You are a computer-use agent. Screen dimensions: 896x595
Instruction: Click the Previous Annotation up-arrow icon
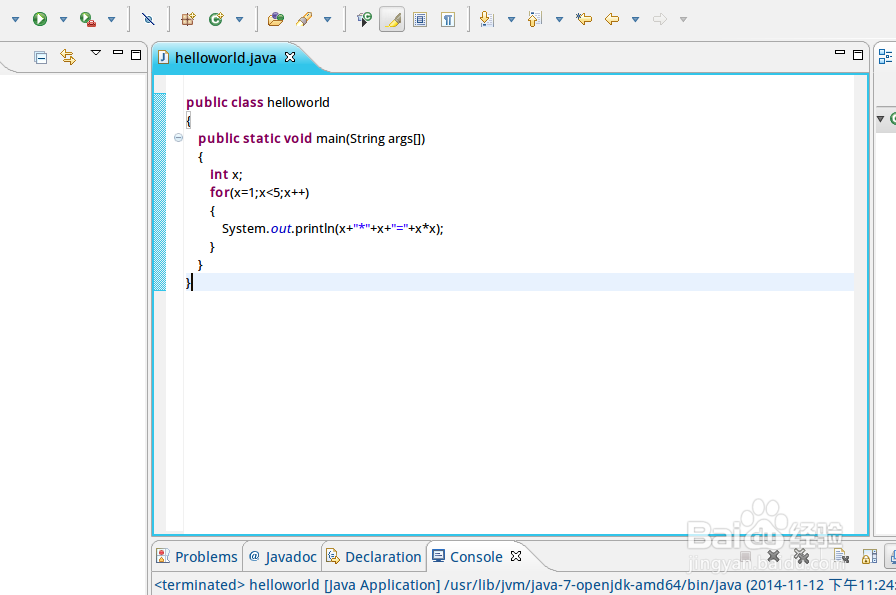[534, 19]
